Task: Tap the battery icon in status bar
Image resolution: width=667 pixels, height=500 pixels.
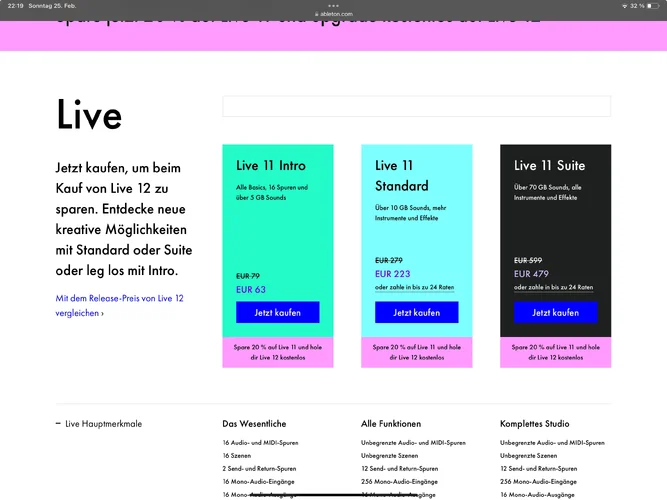Action: [653, 6]
